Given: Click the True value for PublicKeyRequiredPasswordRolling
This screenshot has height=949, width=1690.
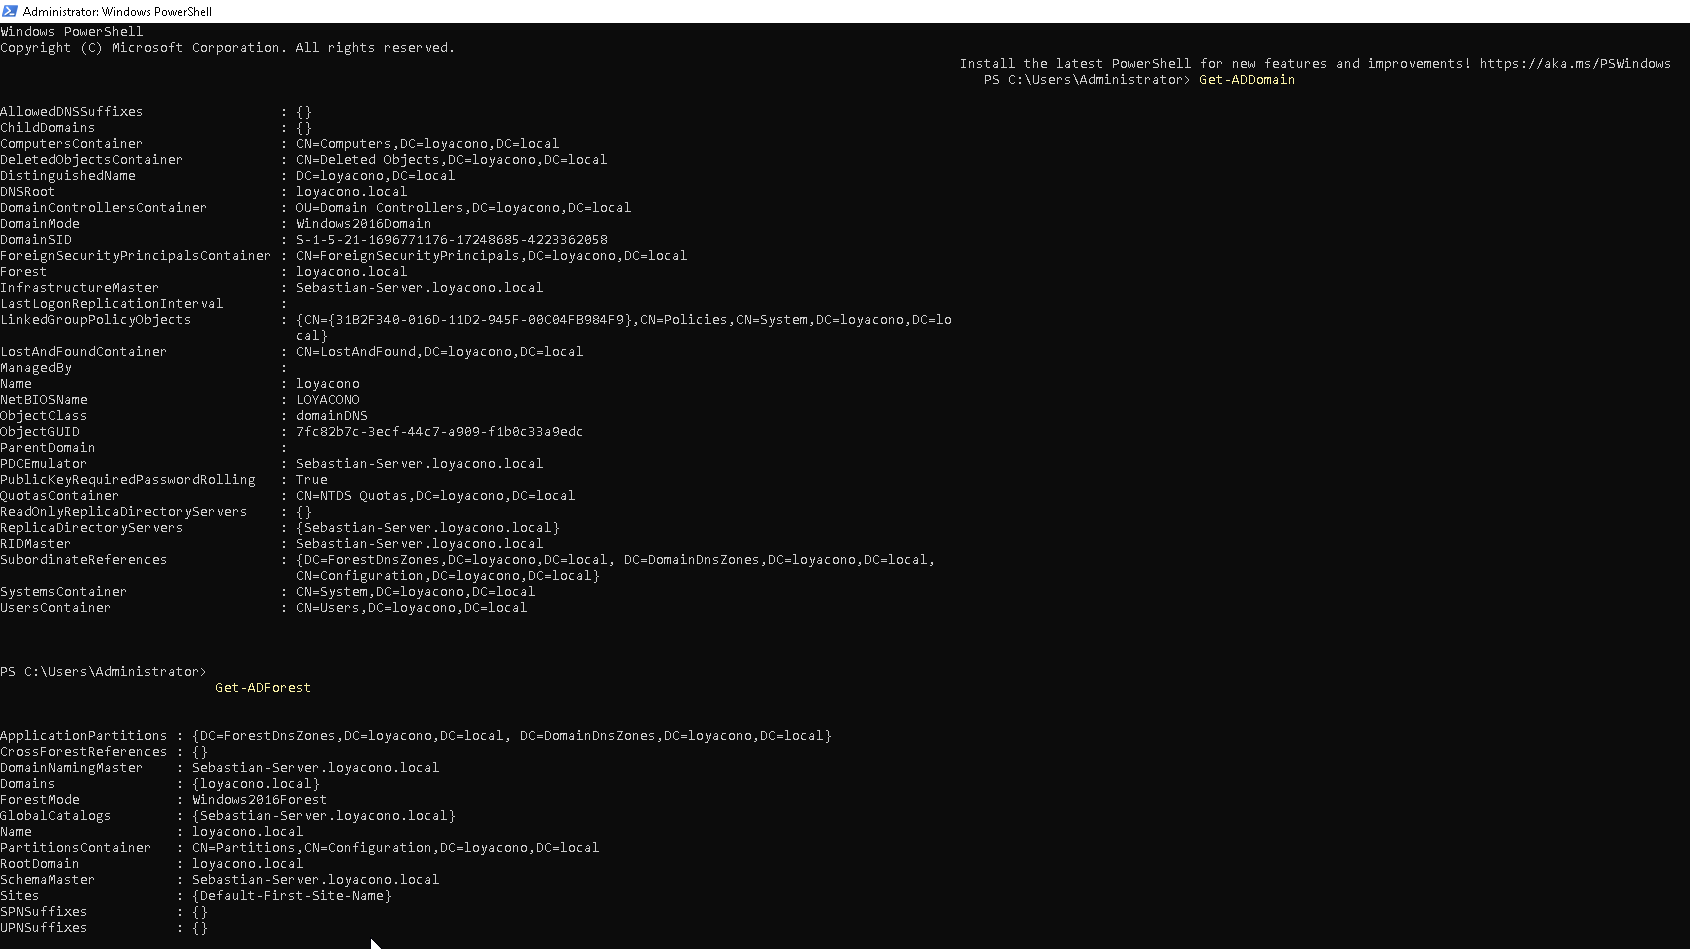Looking at the screenshot, I should pyautogui.click(x=311, y=480).
